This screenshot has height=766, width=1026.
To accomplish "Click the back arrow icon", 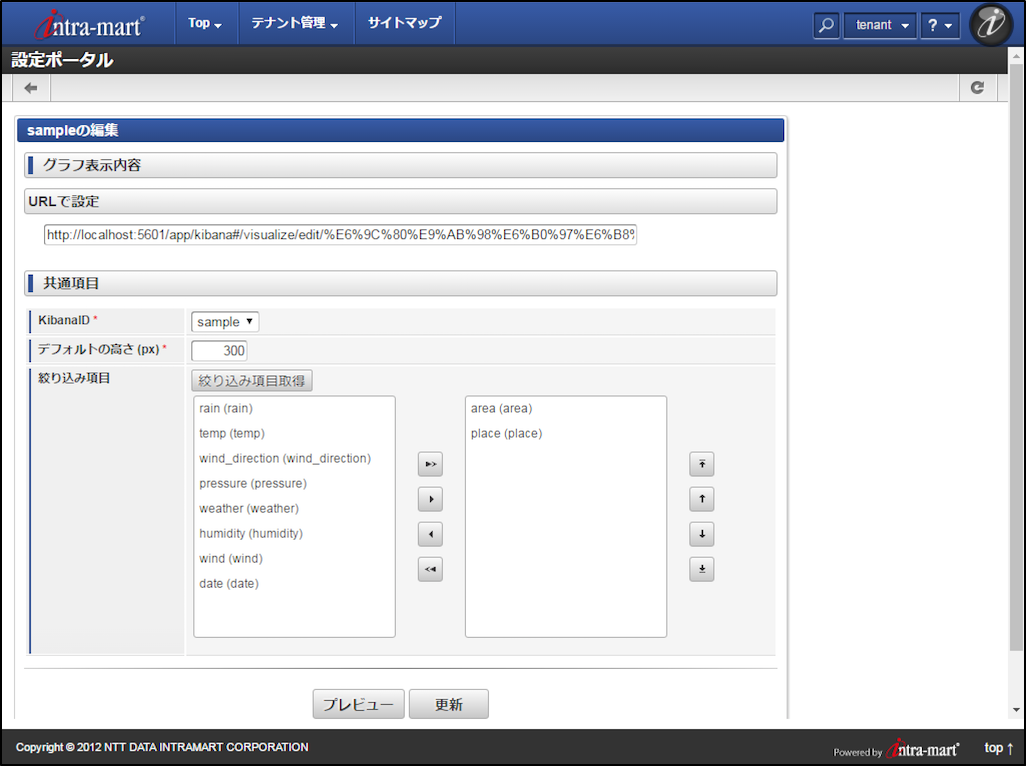I will pos(31,88).
